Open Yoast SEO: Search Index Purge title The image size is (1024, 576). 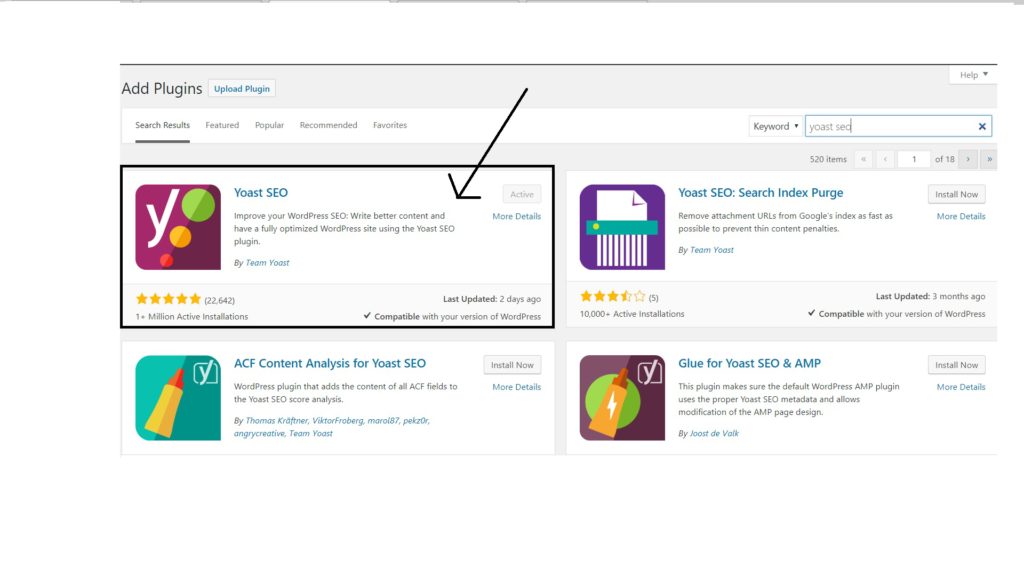coord(760,193)
